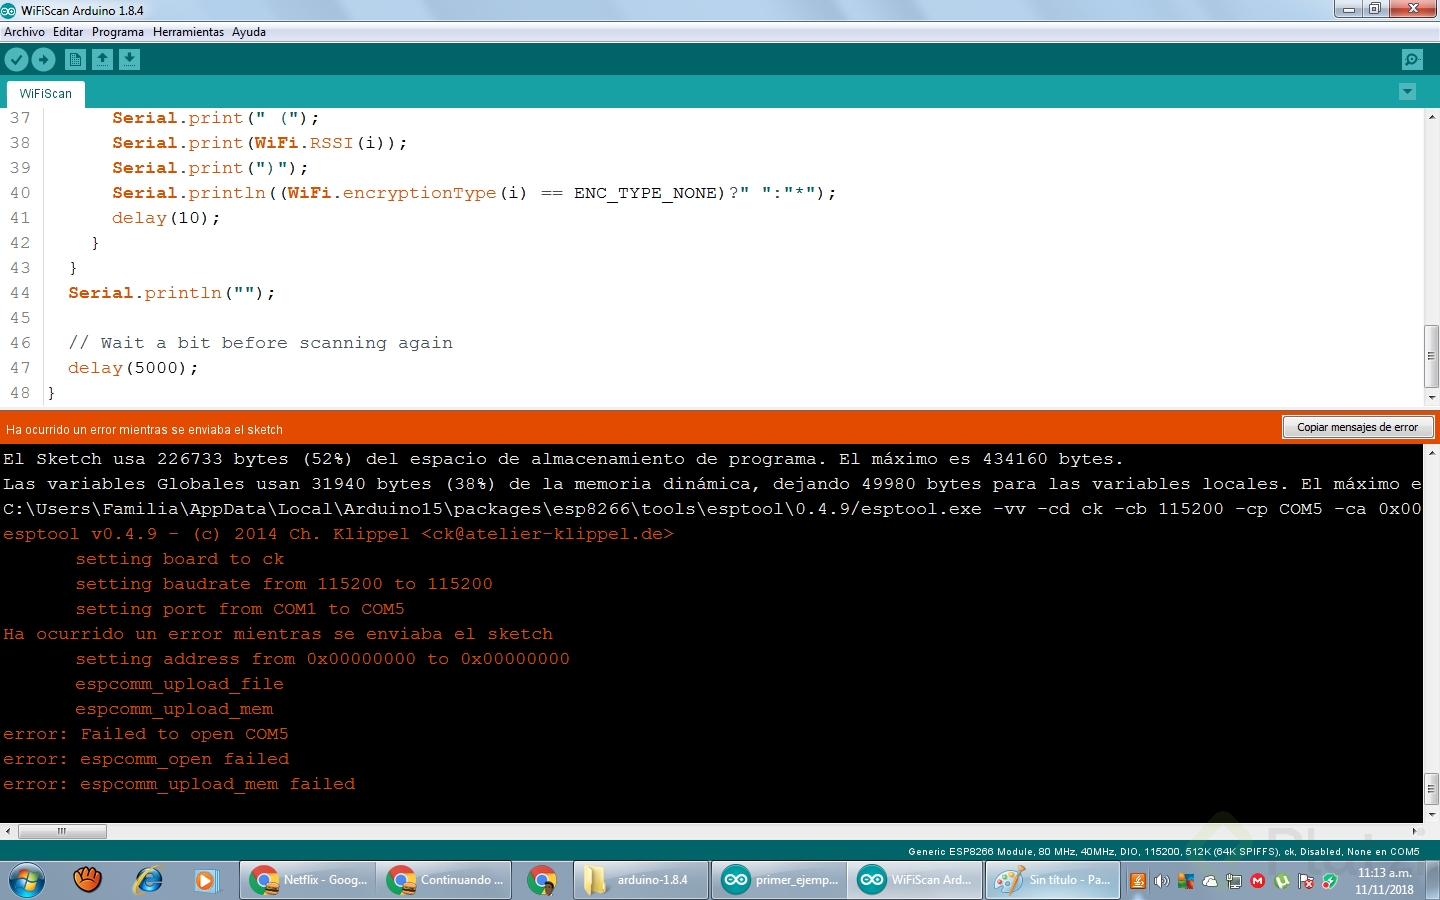Launch the orange paw taskbar icon

click(88, 880)
